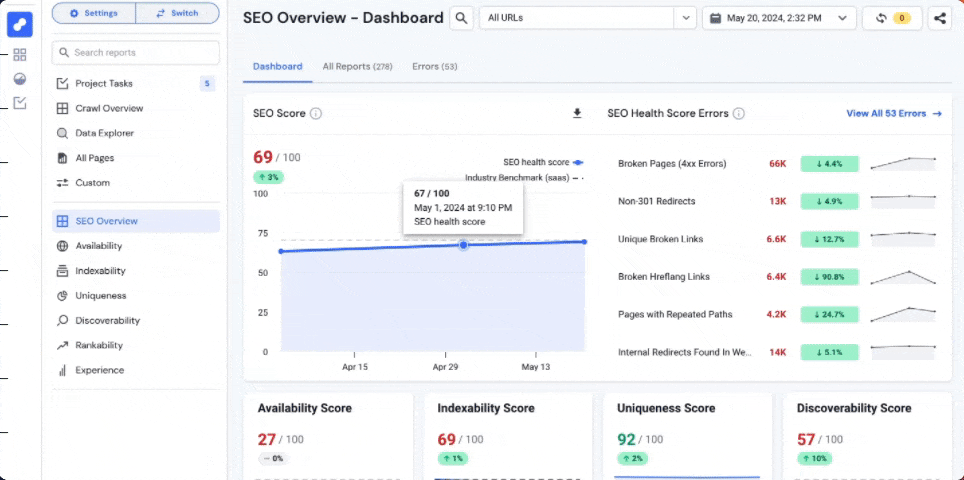Open the pie chart icon in left rail
Image resolution: width=964 pixels, height=480 pixels.
(20, 79)
